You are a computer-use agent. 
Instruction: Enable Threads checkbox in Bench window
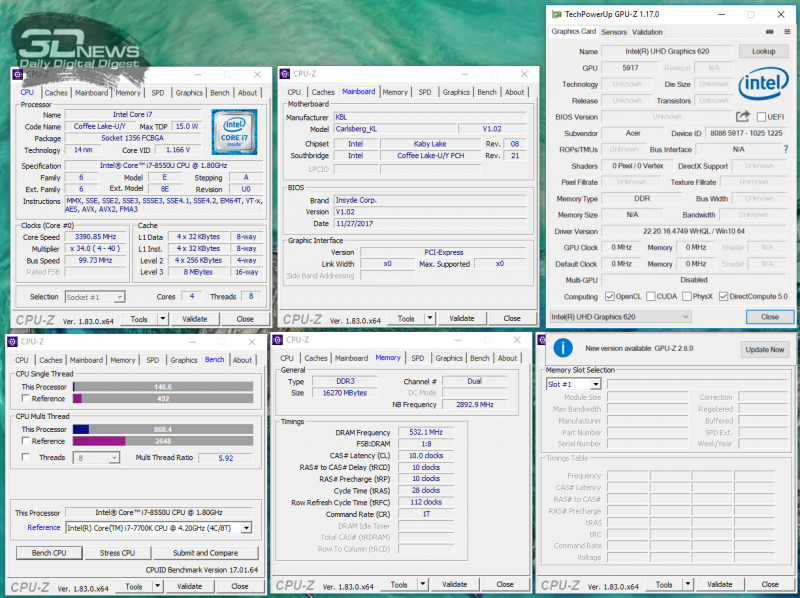tap(25, 457)
